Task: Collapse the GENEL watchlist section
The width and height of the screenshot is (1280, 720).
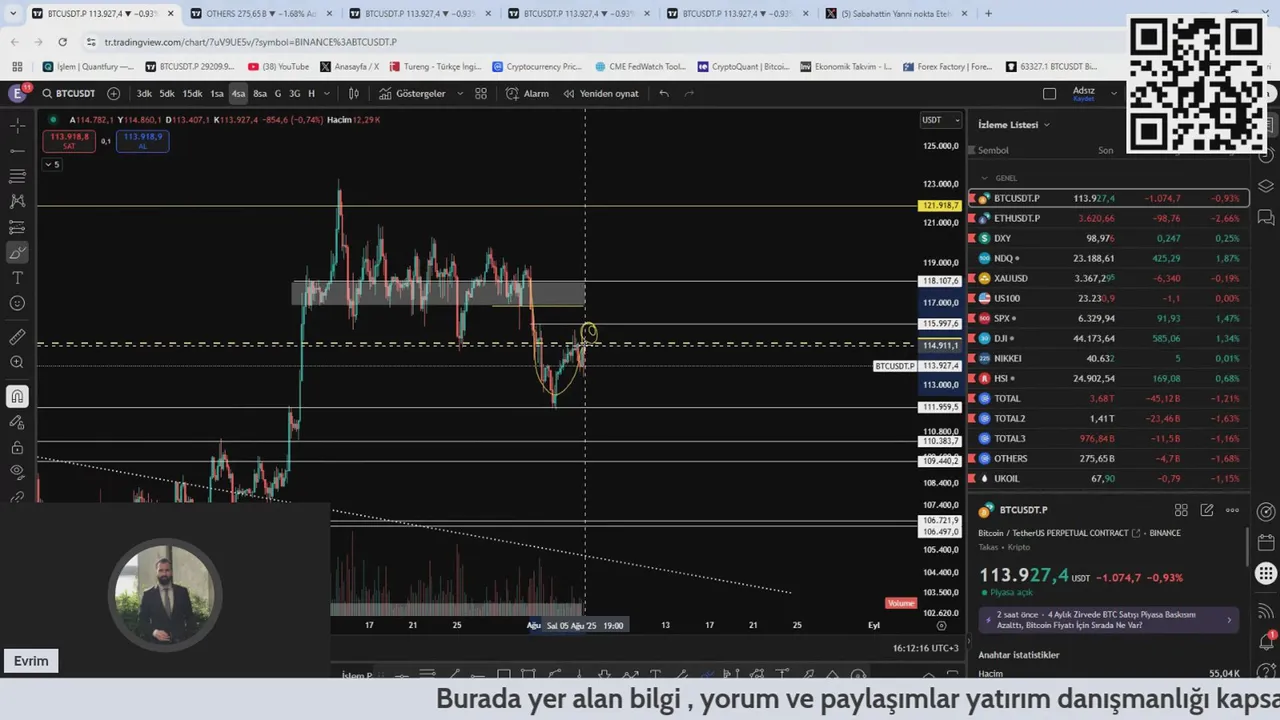Action: pyautogui.click(x=984, y=178)
